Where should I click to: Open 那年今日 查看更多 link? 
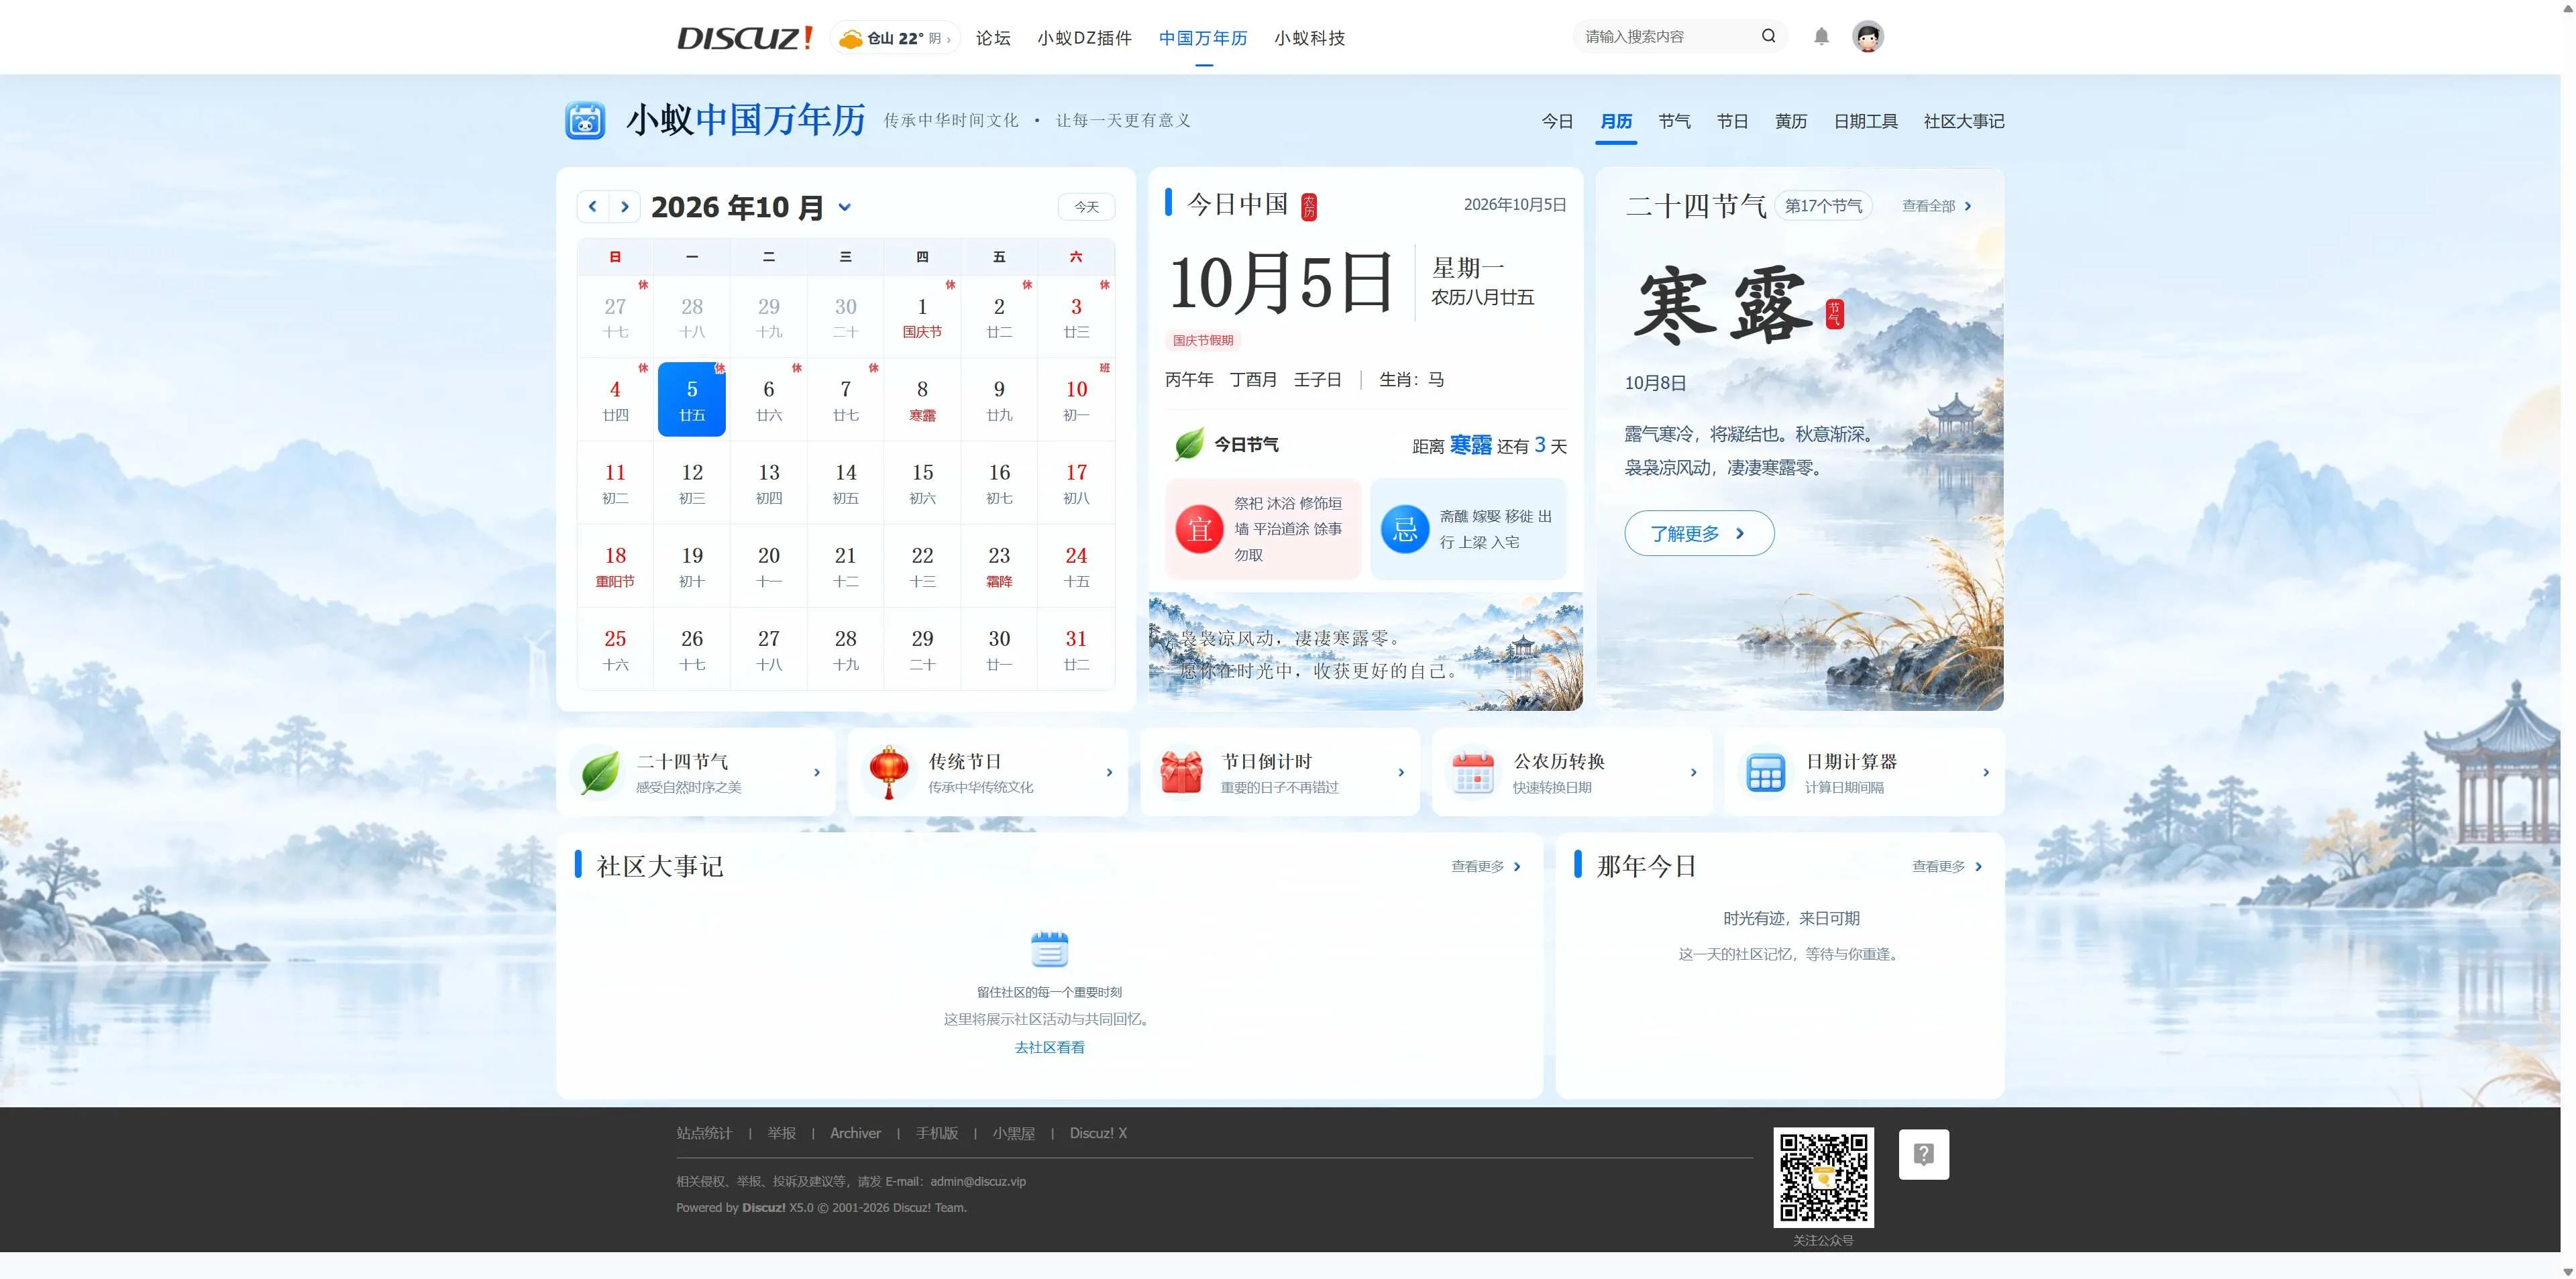(x=1947, y=866)
